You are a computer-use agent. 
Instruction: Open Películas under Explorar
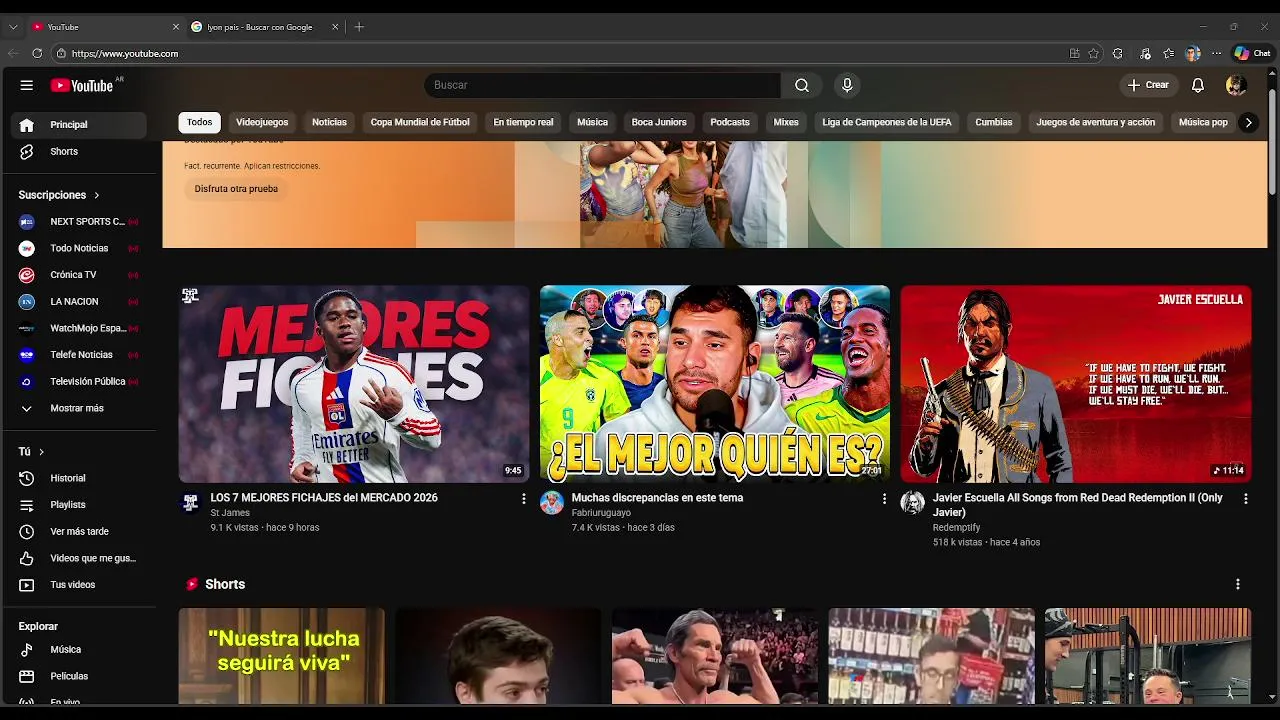tap(79, 676)
